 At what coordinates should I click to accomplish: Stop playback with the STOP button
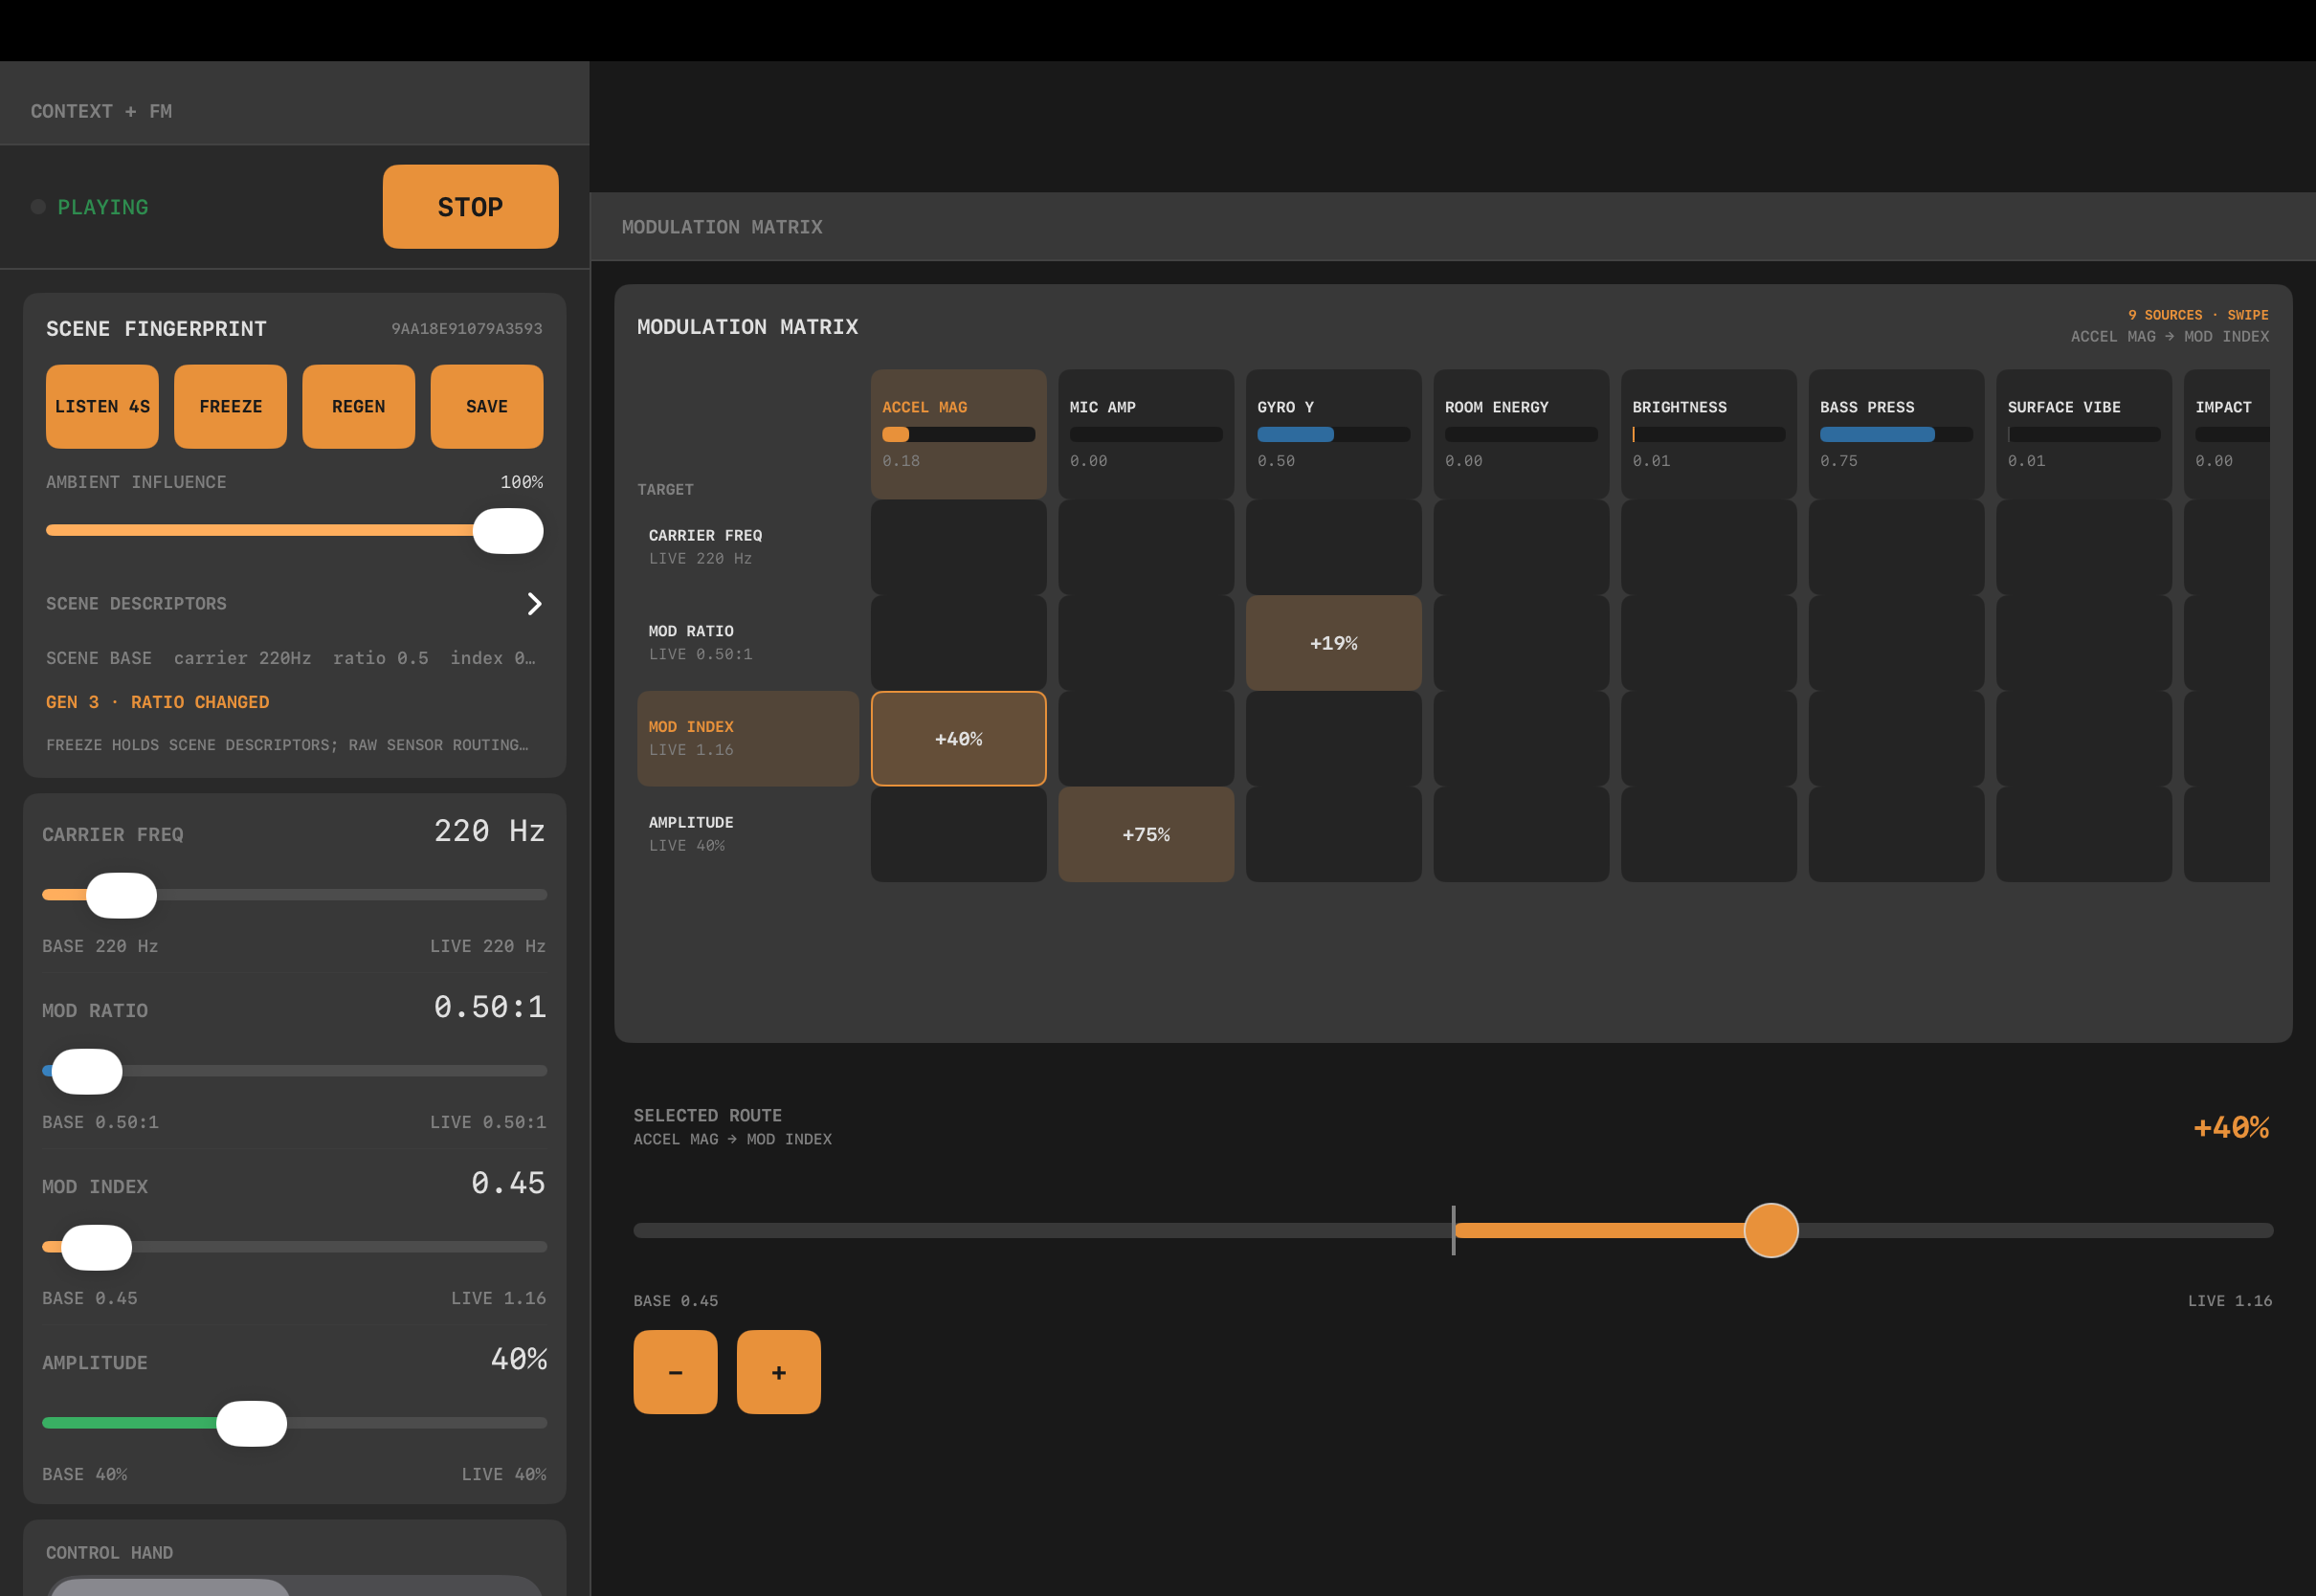(x=470, y=207)
